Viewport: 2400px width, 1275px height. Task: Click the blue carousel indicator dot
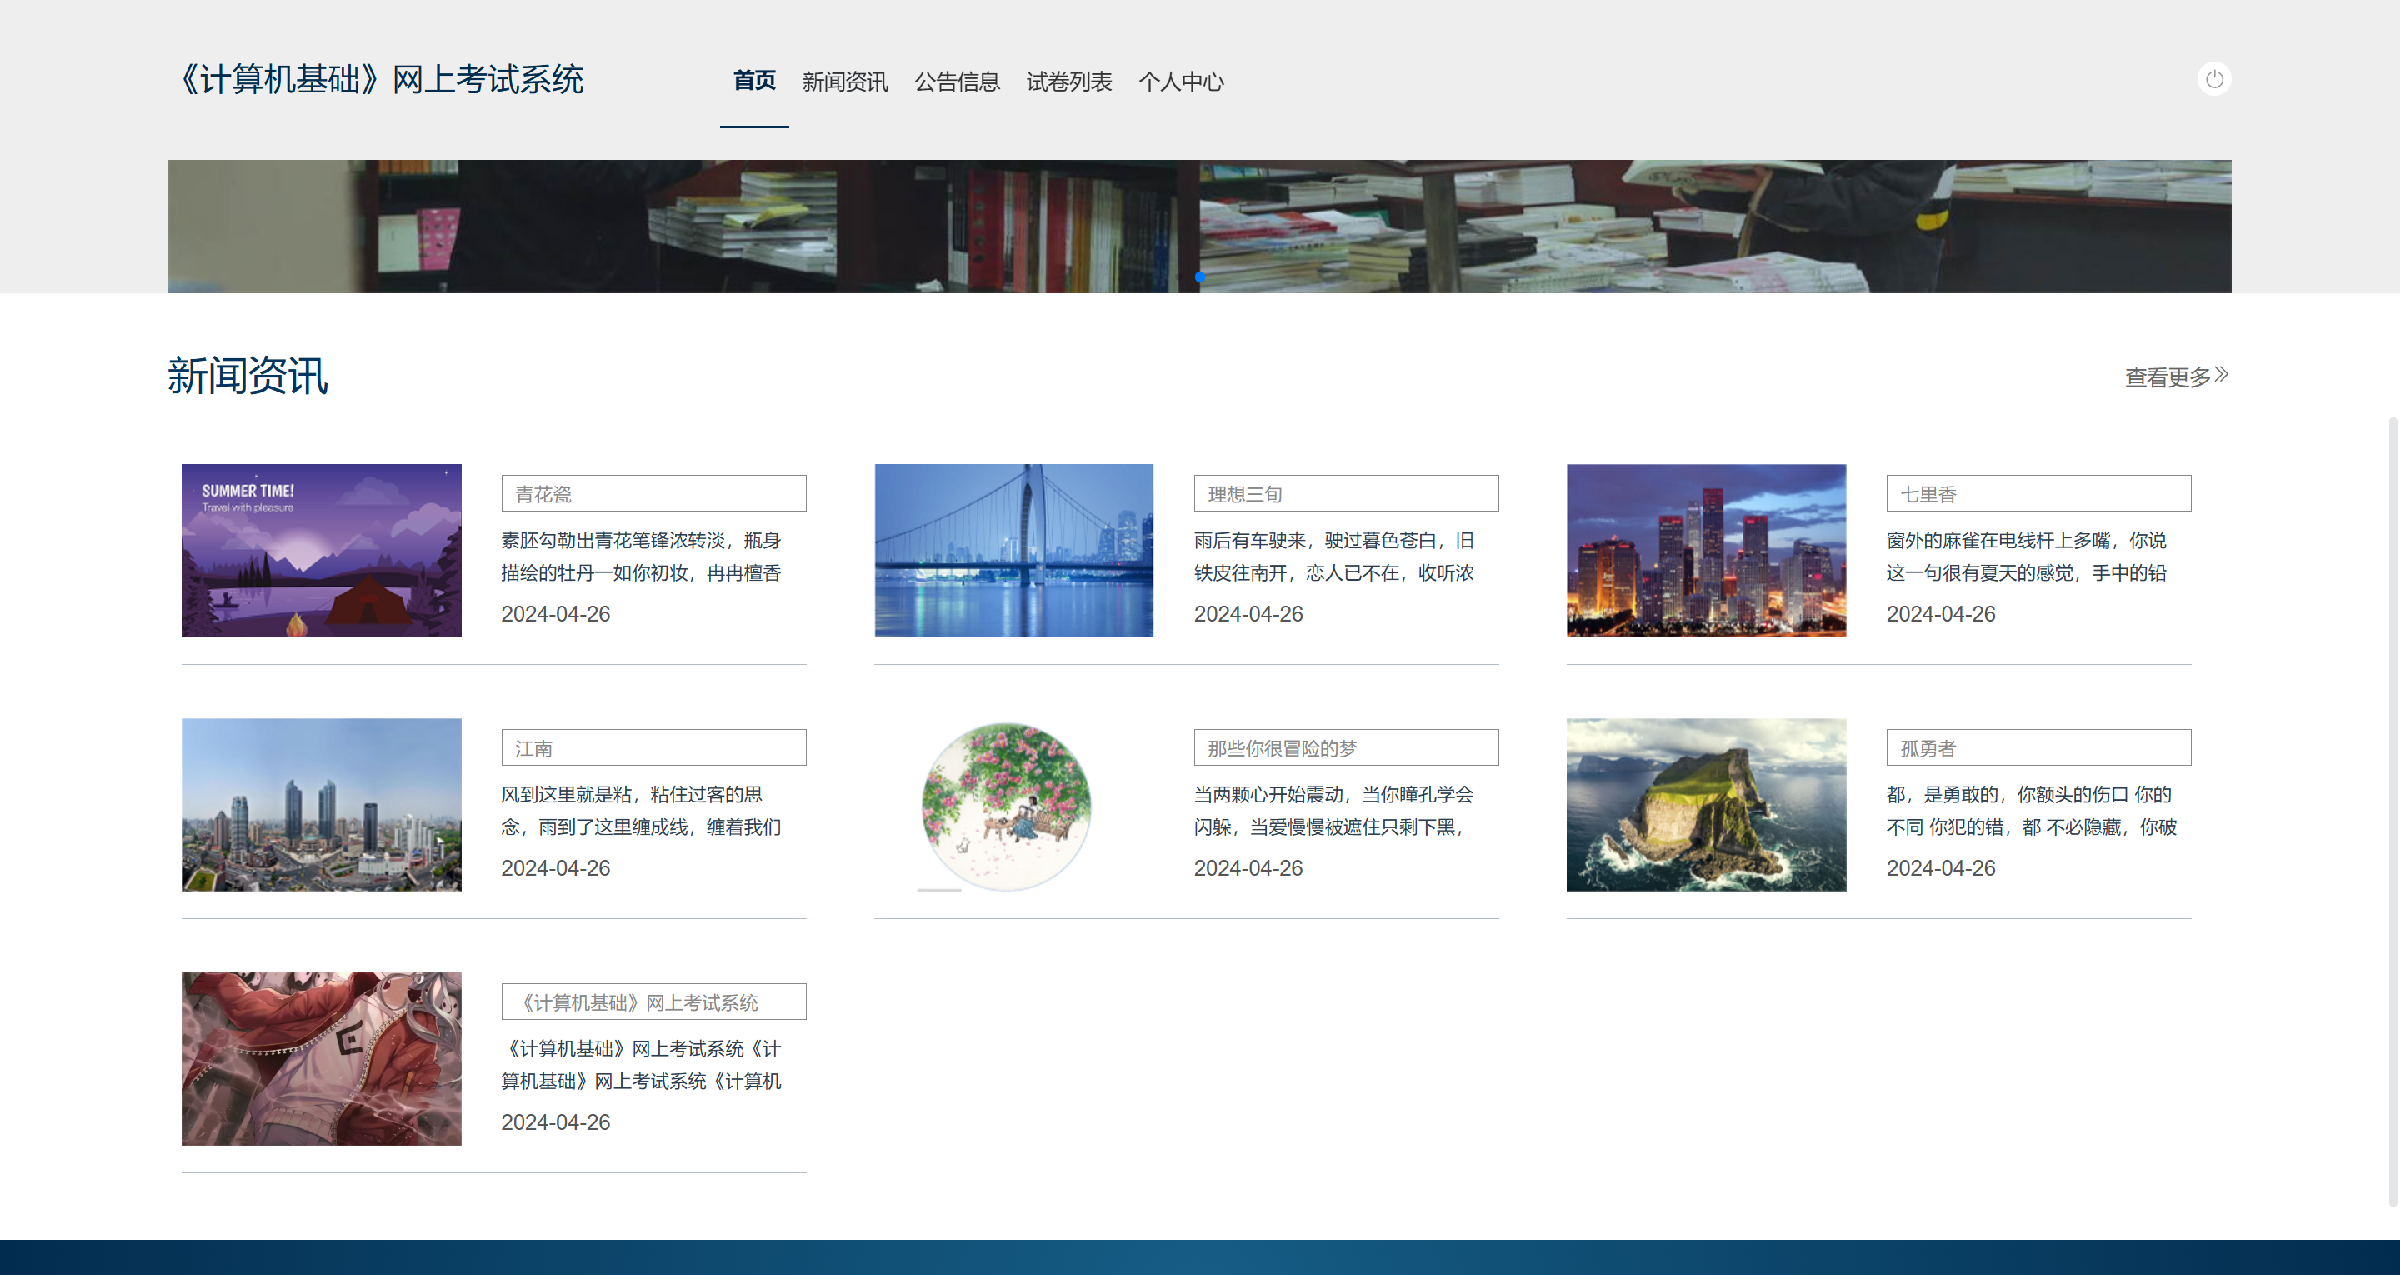pyautogui.click(x=1199, y=277)
